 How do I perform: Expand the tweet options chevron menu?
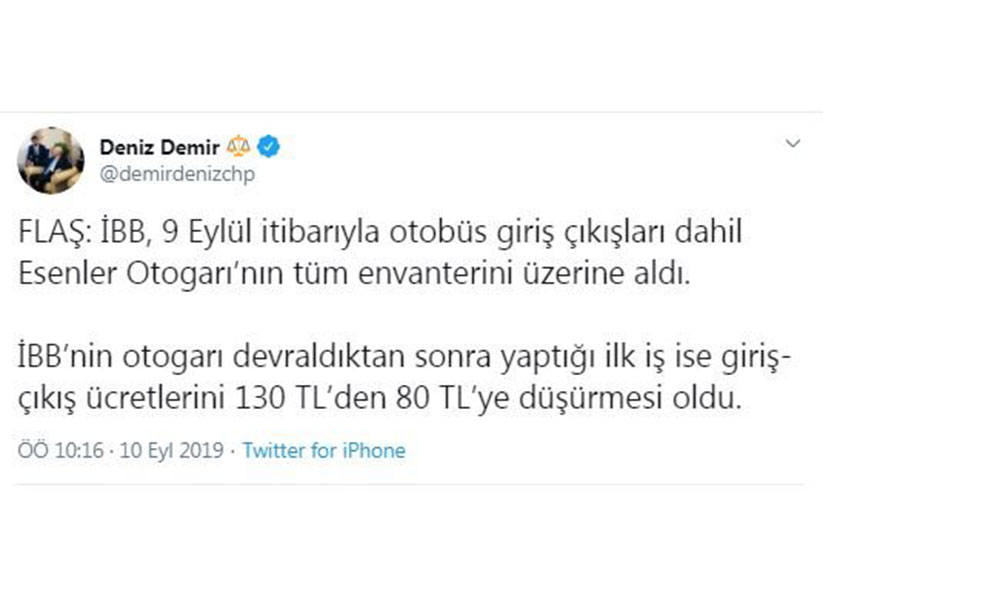793,145
